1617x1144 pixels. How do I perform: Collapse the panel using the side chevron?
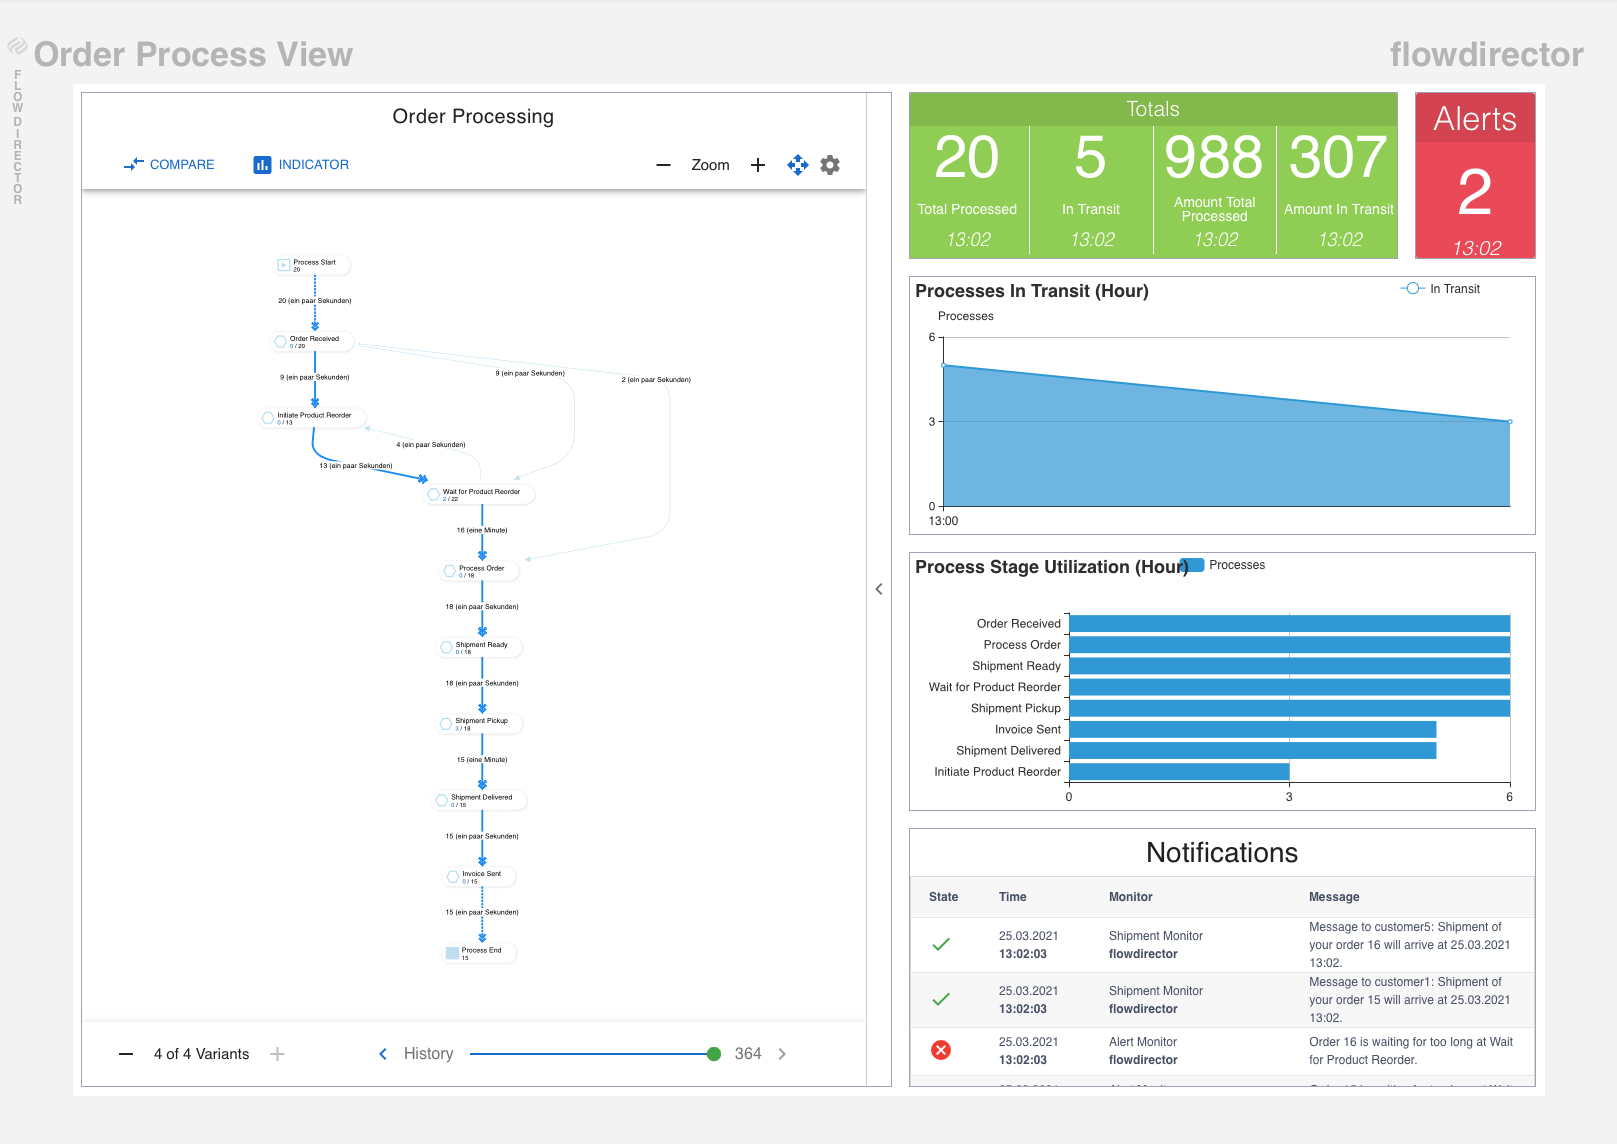[879, 589]
